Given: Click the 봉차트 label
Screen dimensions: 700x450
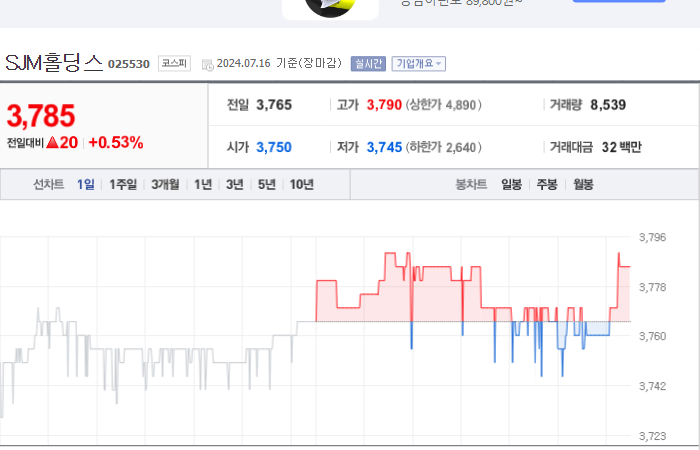Looking at the screenshot, I should coord(471,184).
